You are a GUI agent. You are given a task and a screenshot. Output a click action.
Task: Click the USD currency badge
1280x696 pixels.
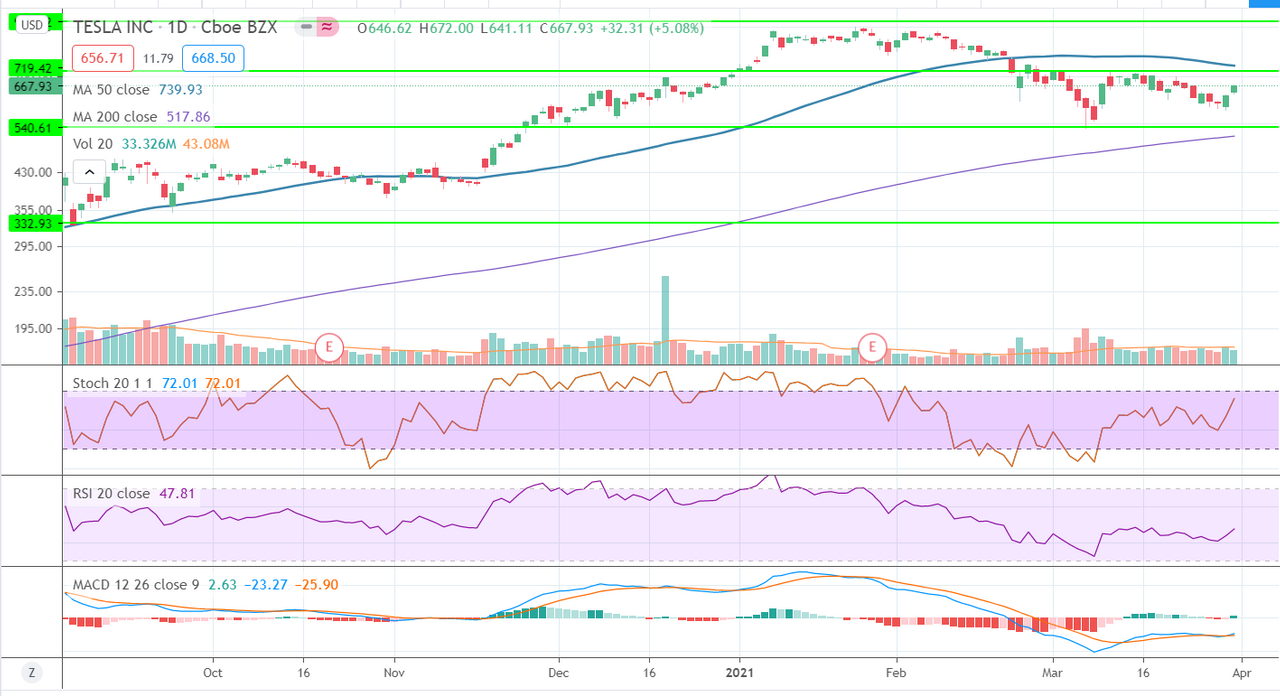click(33, 26)
